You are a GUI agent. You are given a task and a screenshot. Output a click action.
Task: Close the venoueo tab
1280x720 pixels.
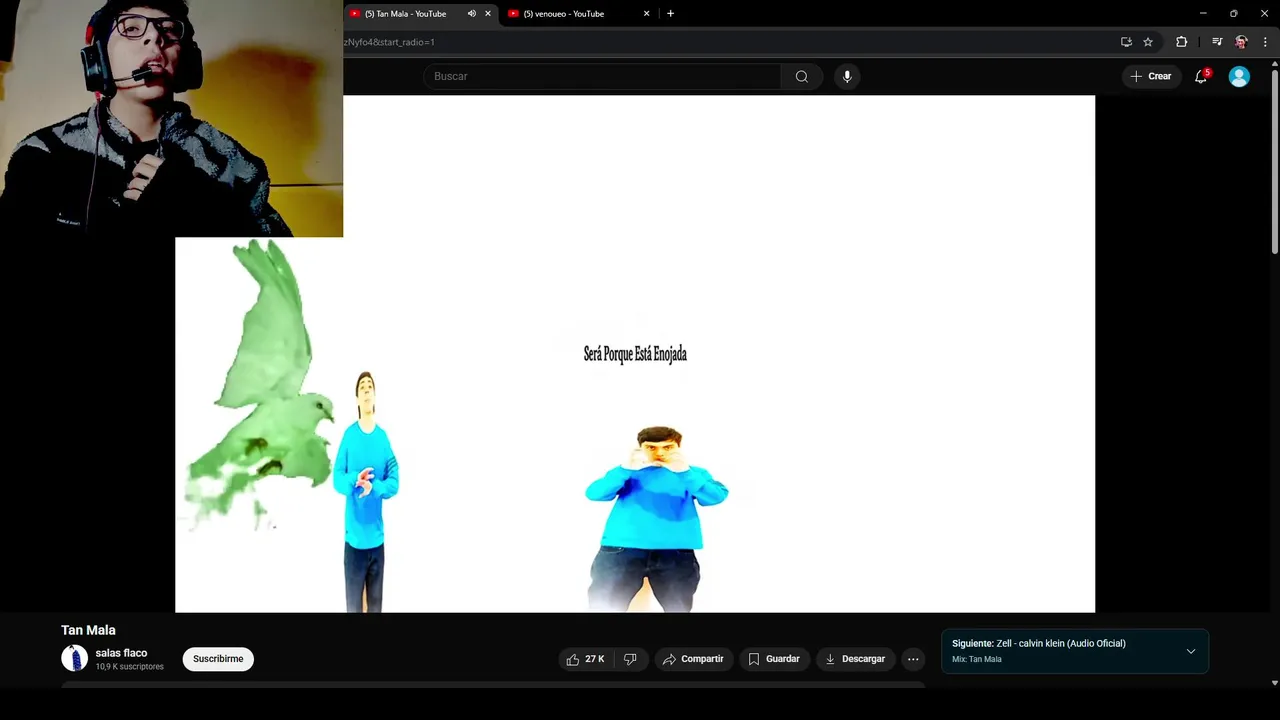pyautogui.click(x=646, y=14)
